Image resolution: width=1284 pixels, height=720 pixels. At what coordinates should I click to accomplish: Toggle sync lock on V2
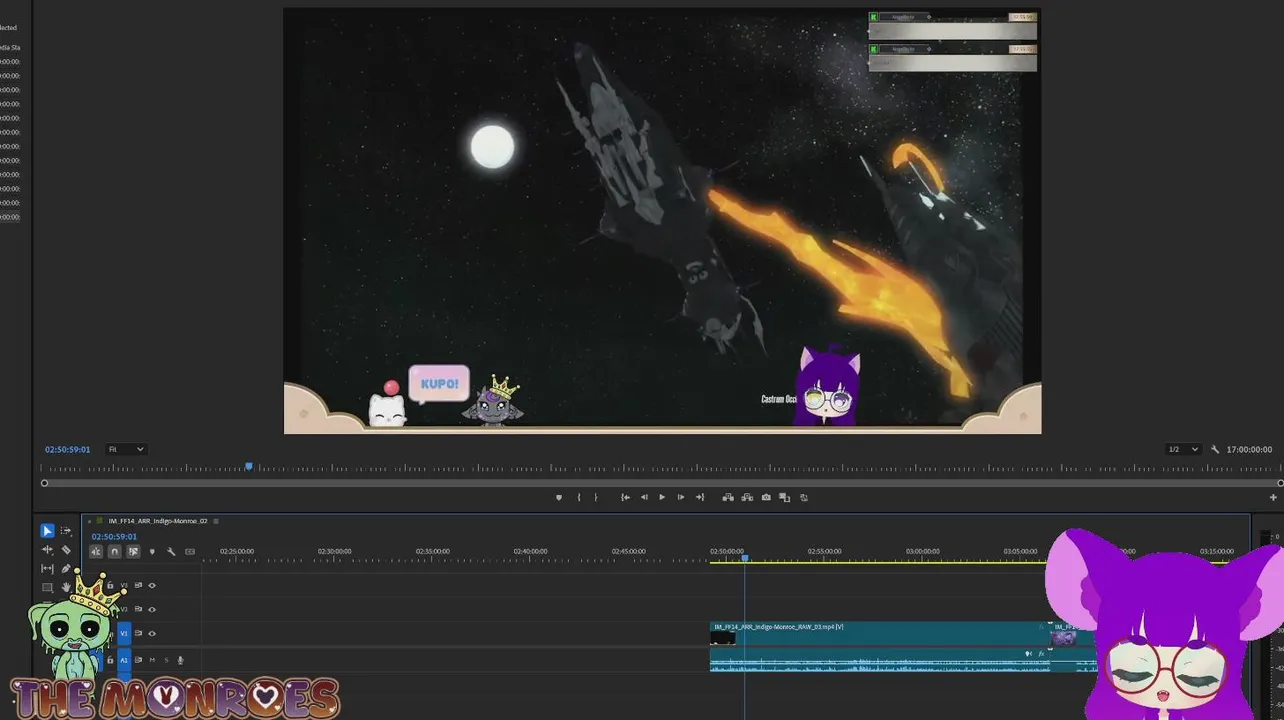(139, 609)
